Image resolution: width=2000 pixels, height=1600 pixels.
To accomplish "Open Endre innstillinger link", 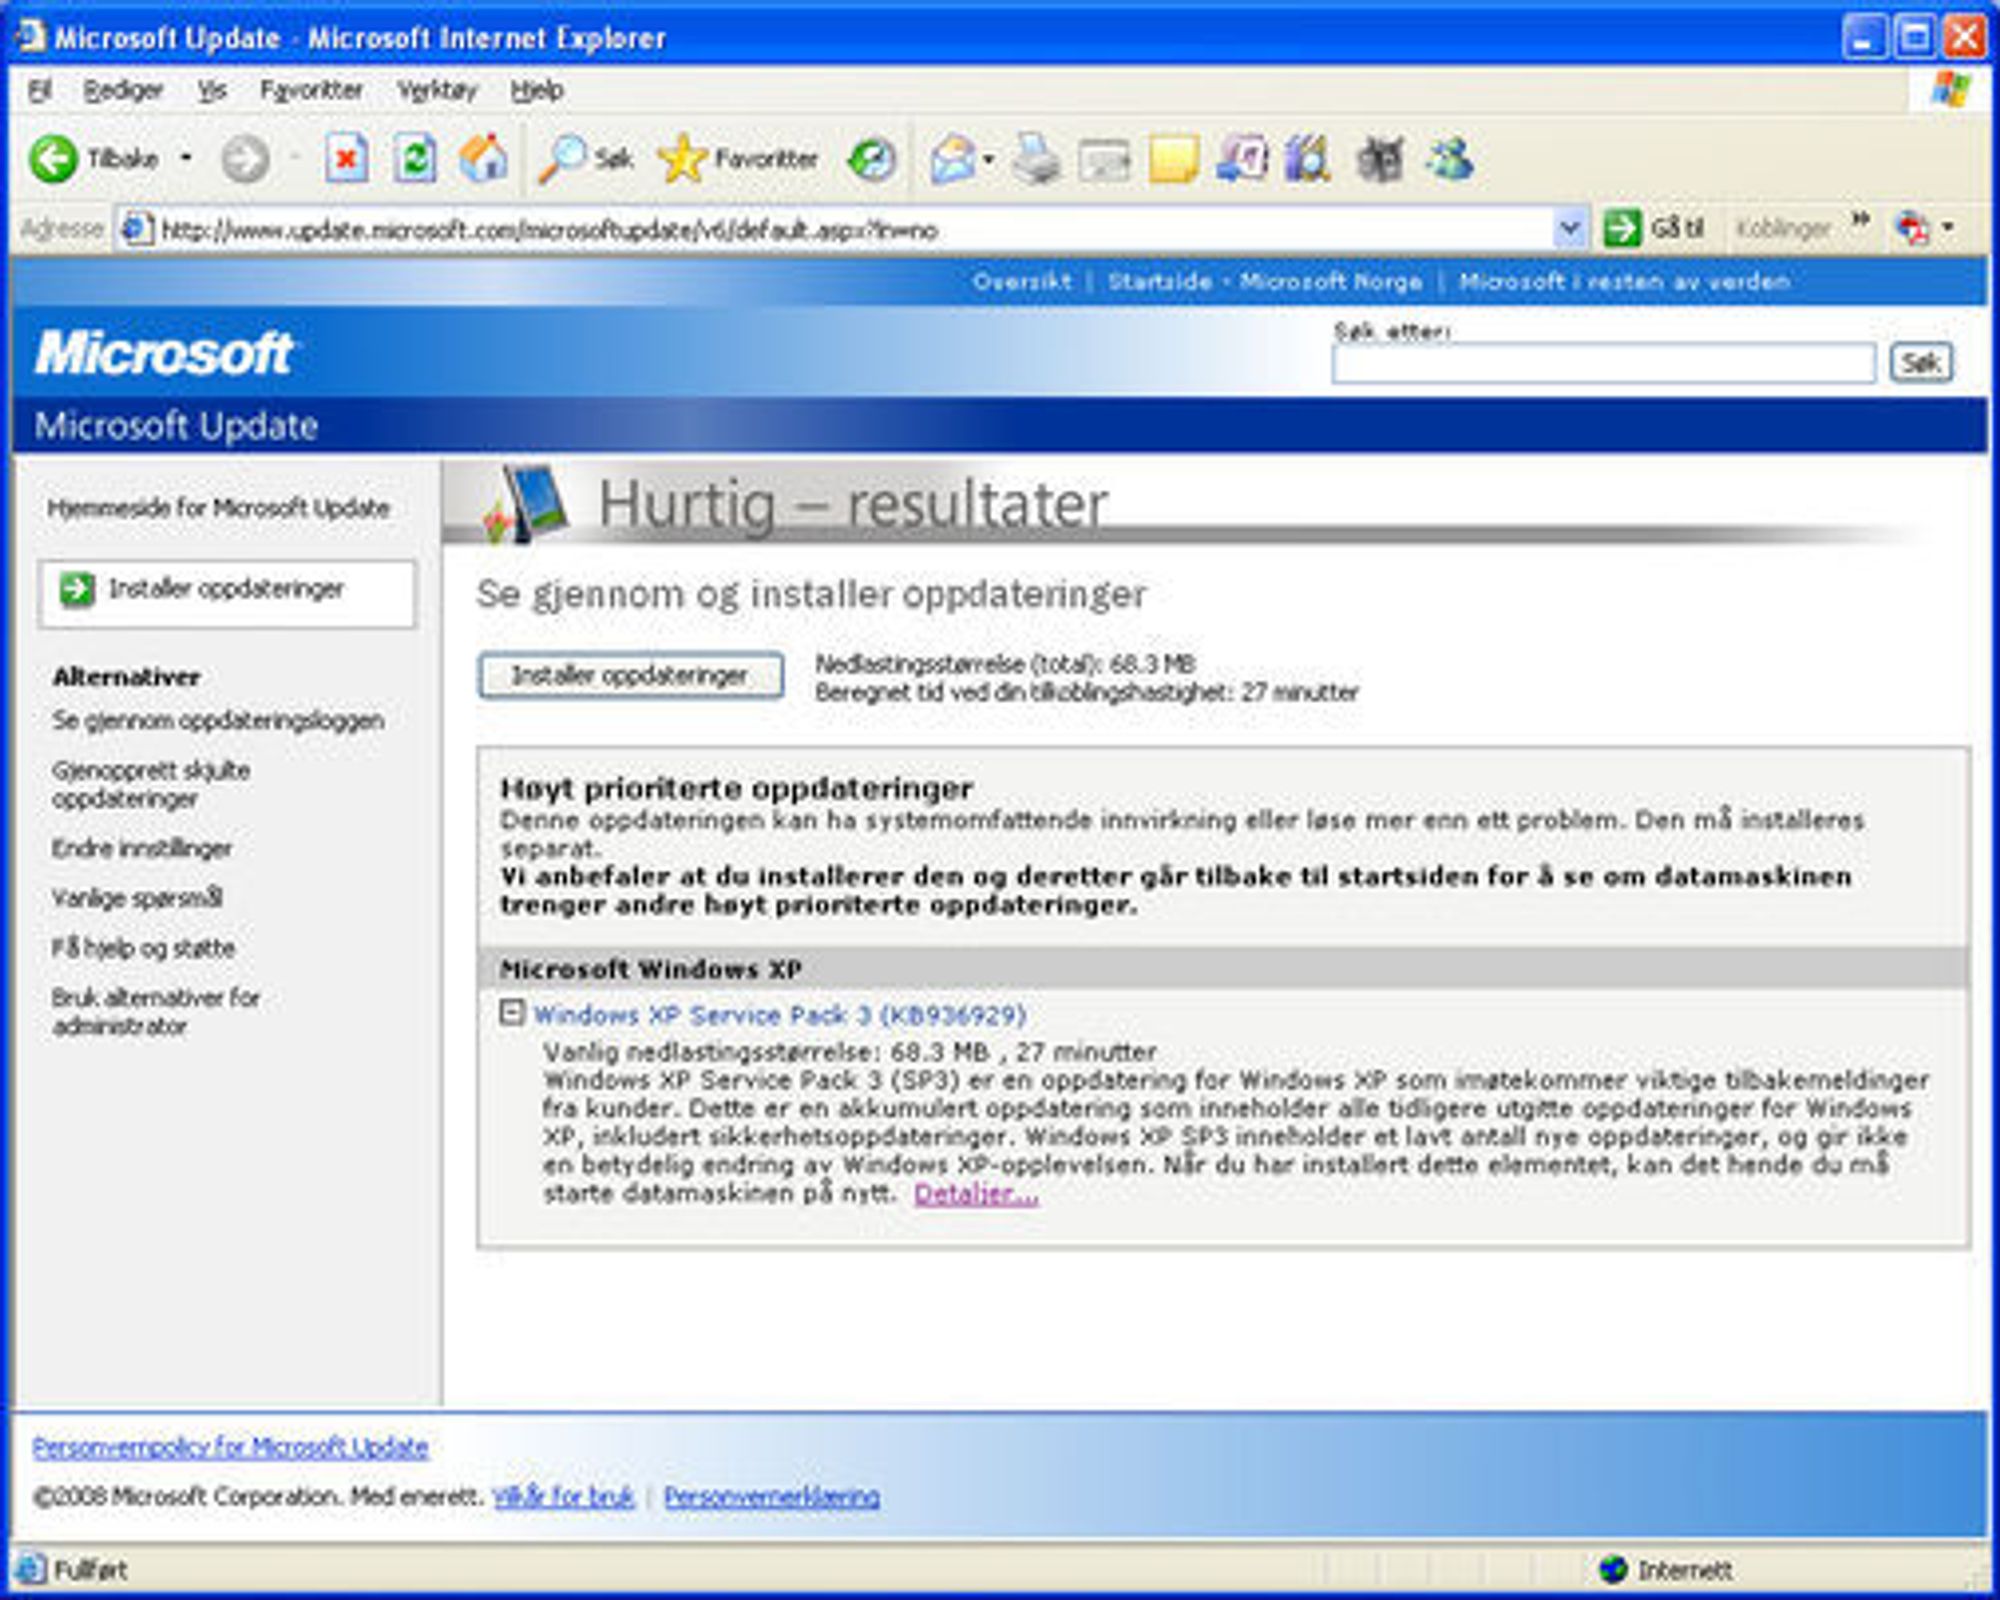I will click(142, 848).
